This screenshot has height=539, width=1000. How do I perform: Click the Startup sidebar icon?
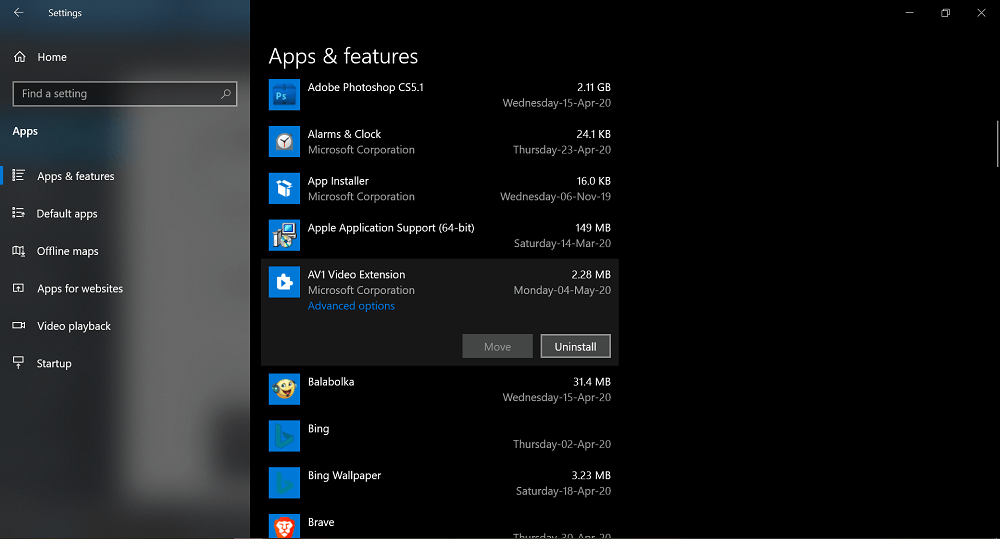pos(18,363)
